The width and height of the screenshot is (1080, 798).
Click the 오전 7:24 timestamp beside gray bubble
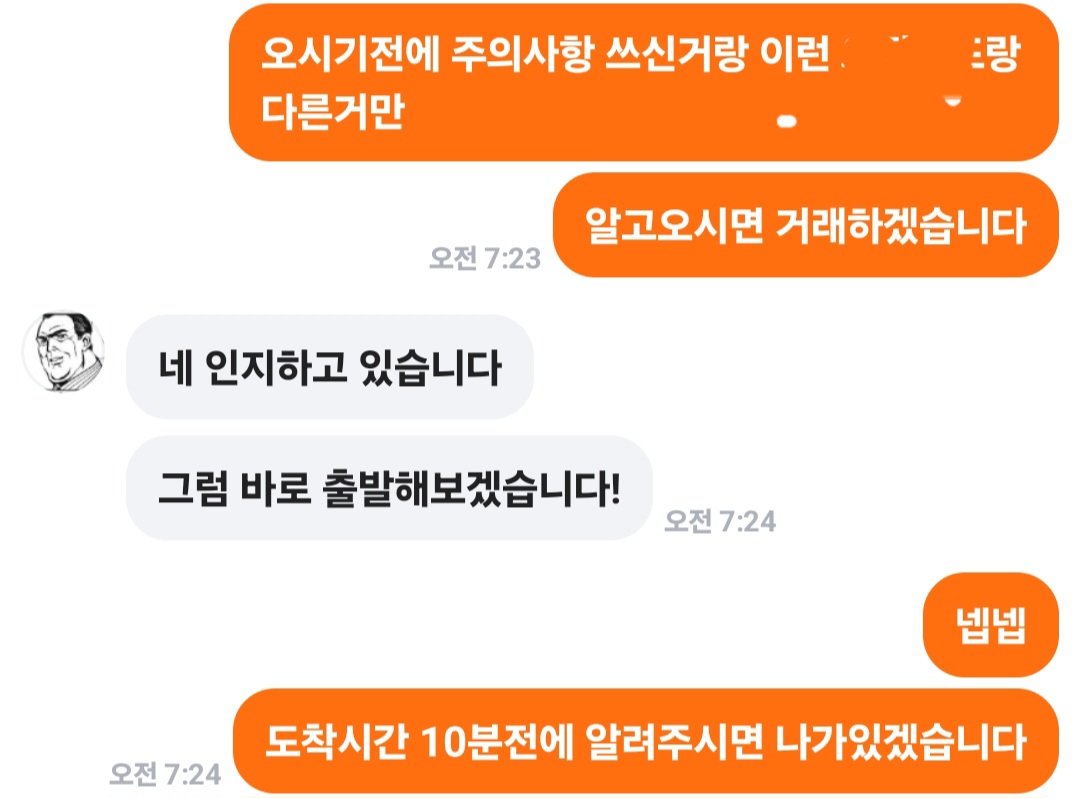[x=720, y=521]
